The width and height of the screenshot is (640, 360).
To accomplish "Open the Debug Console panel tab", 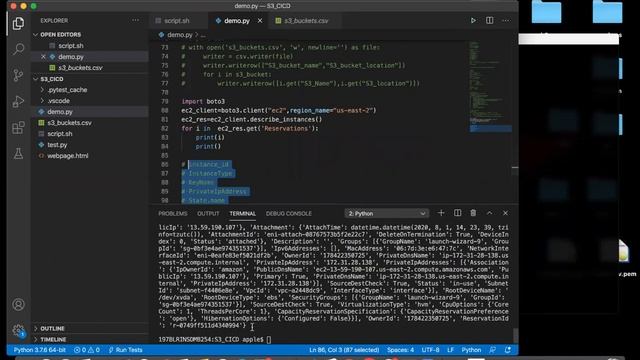I will [x=289, y=213].
